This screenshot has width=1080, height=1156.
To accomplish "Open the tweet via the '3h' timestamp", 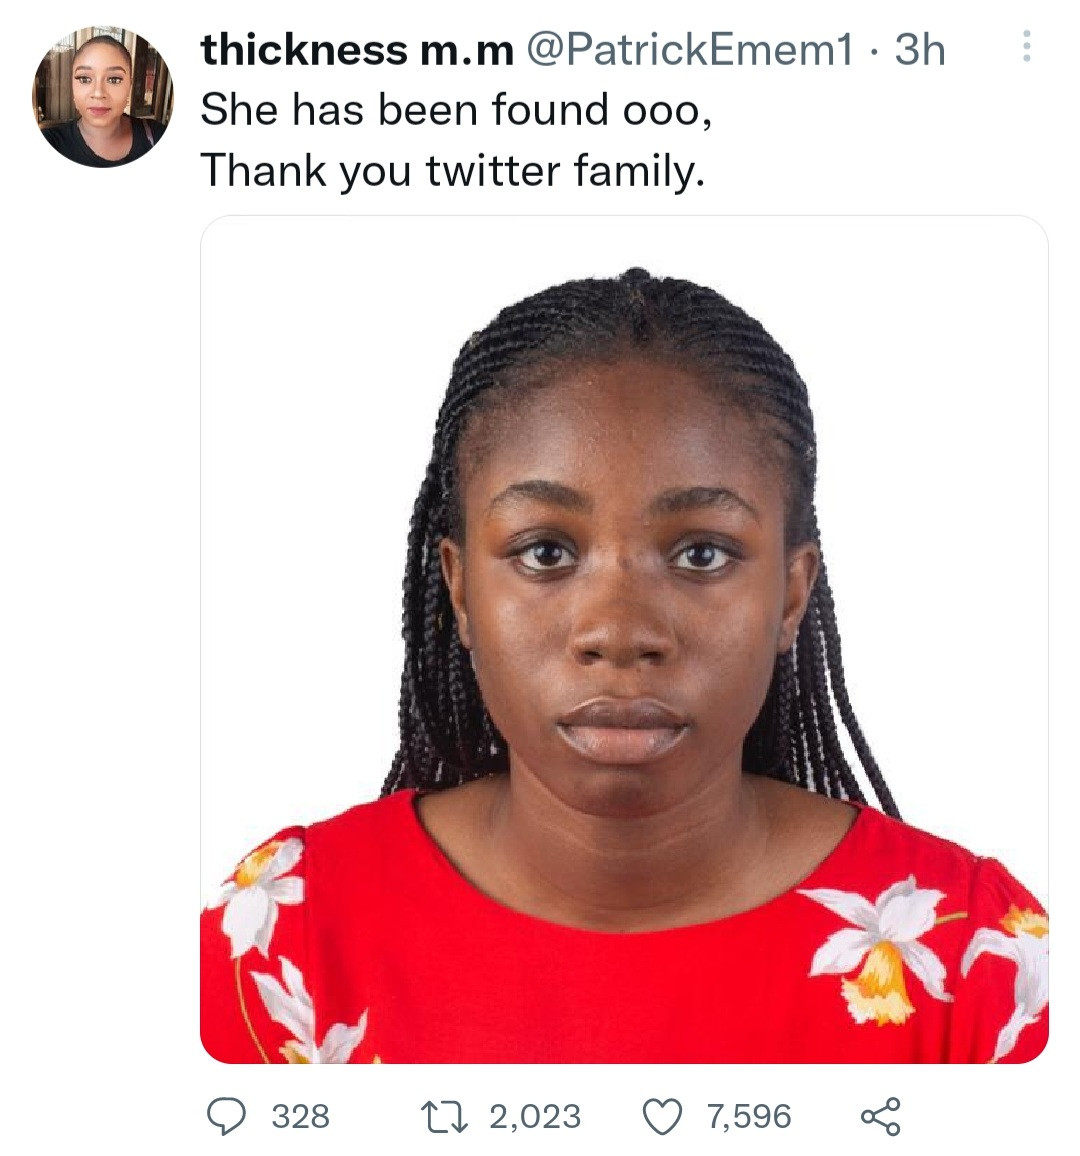I will click(919, 50).
